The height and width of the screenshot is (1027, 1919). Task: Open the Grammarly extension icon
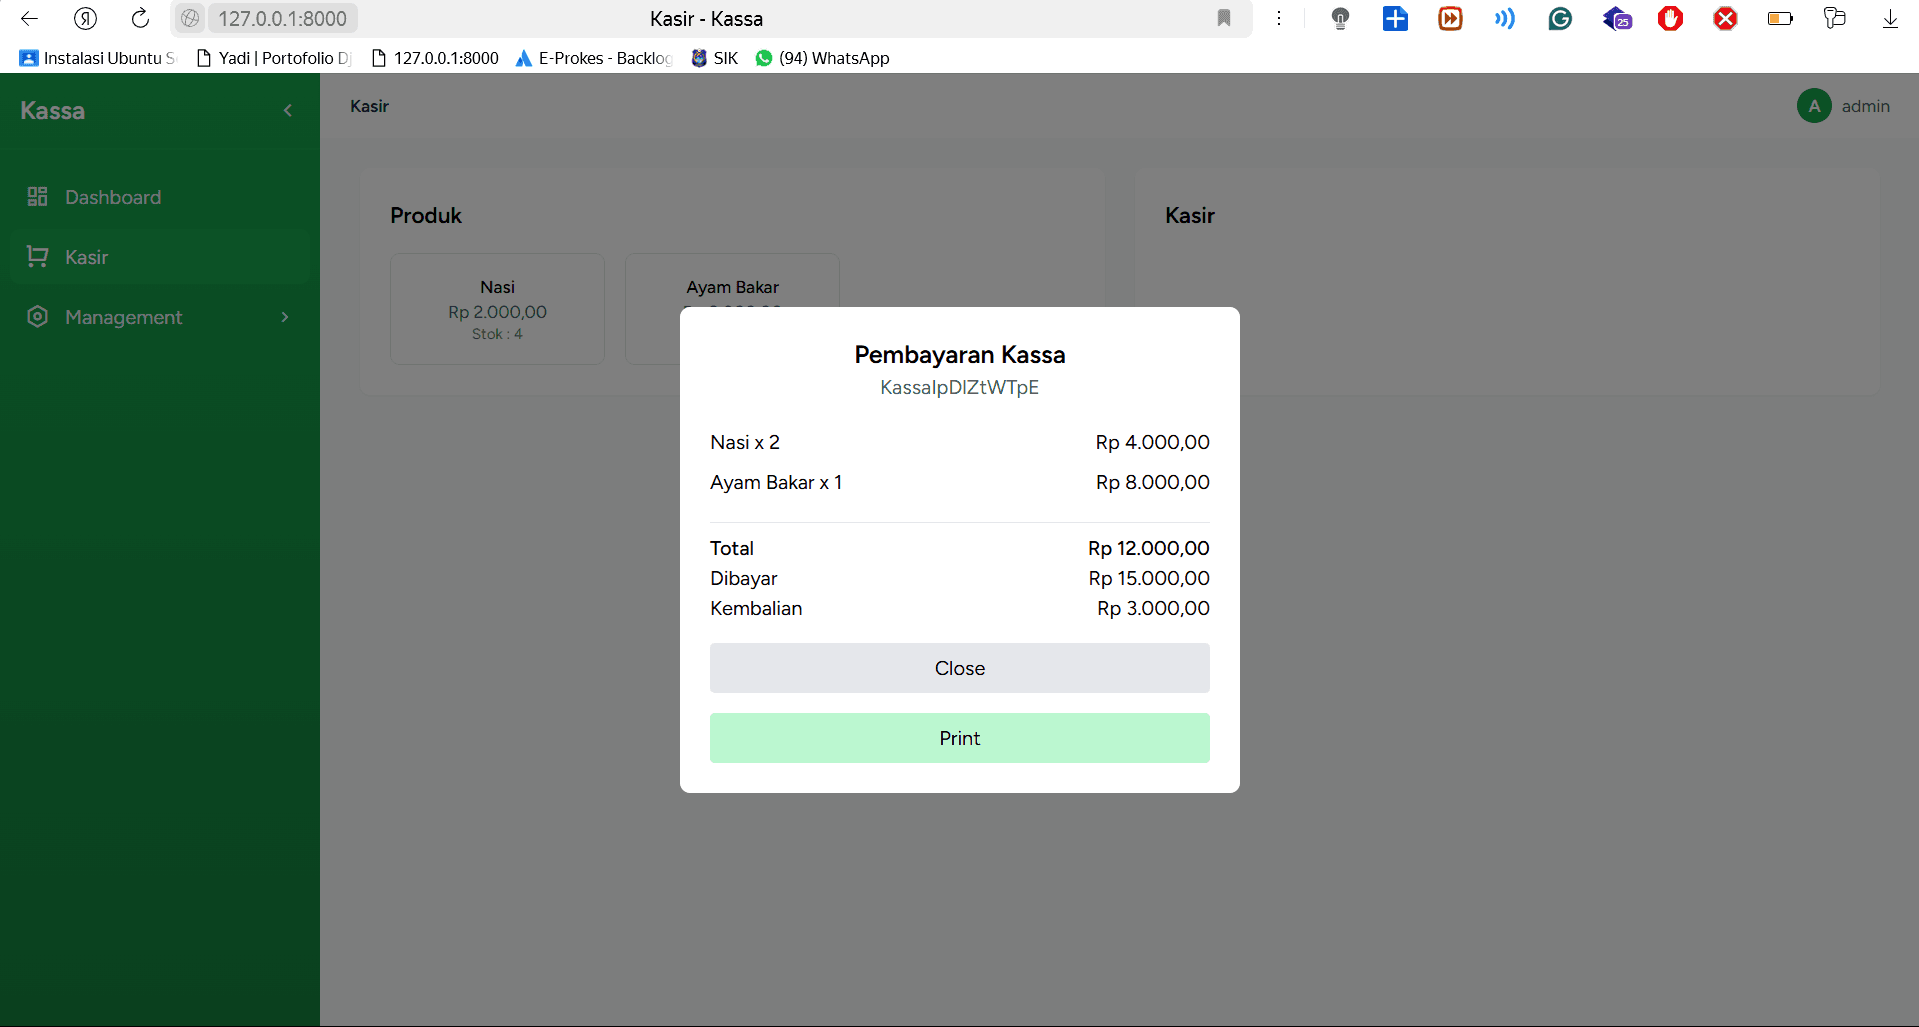[1559, 18]
